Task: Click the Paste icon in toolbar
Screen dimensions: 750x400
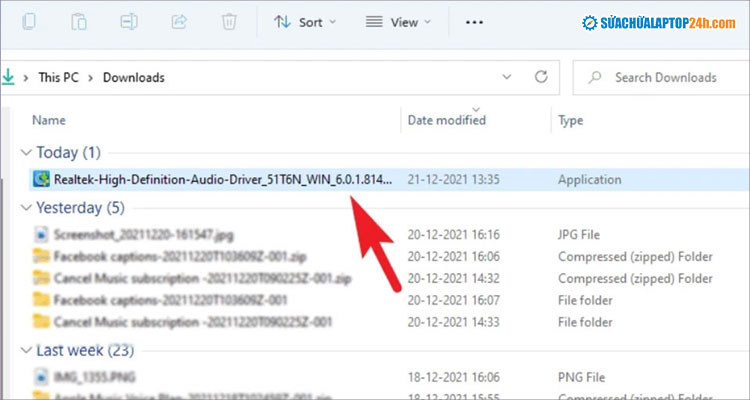Action: (x=80, y=21)
